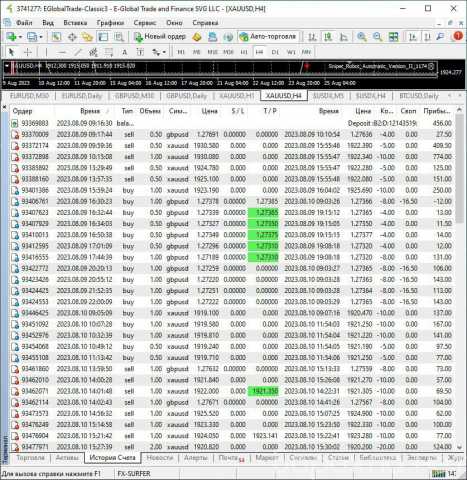Select the Fibonacci Retracement tool

coord(109,52)
